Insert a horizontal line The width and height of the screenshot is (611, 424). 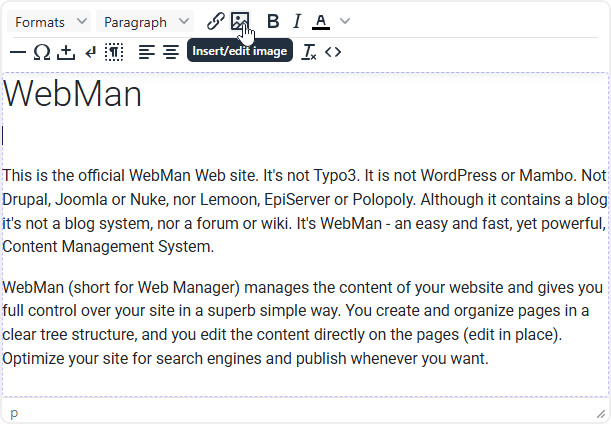17,52
